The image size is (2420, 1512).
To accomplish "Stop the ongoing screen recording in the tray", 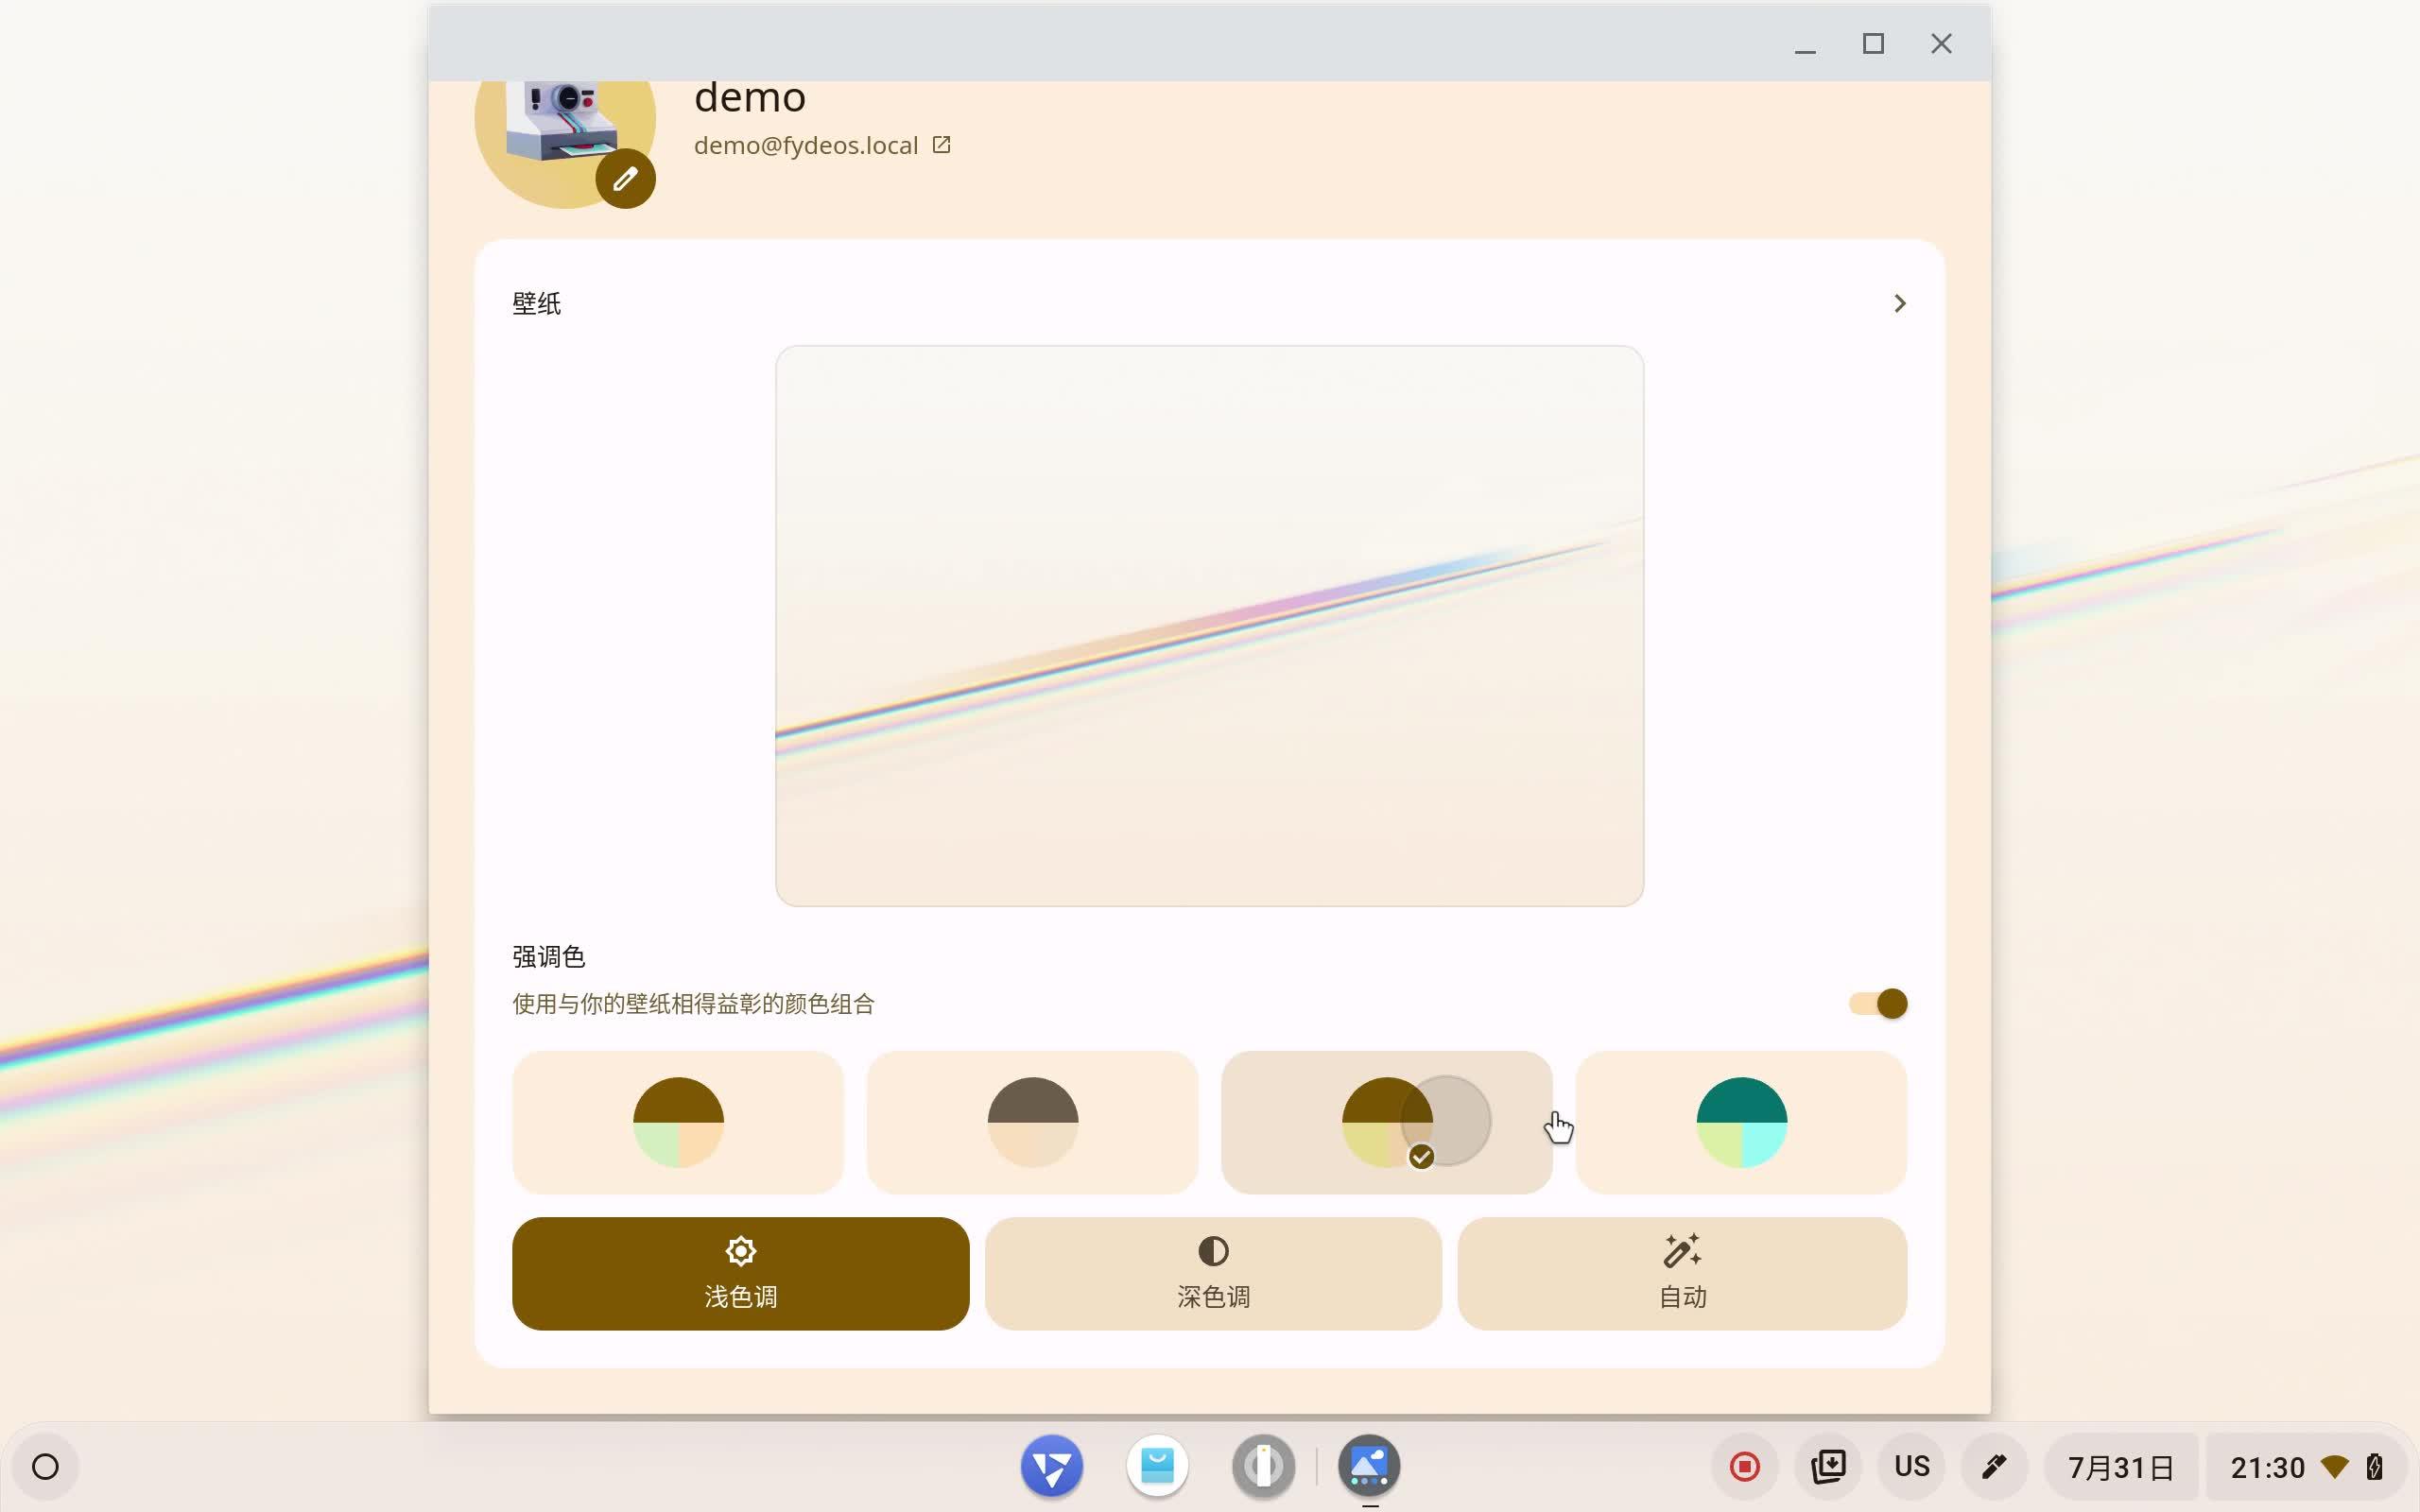I will [x=1743, y=1465].
